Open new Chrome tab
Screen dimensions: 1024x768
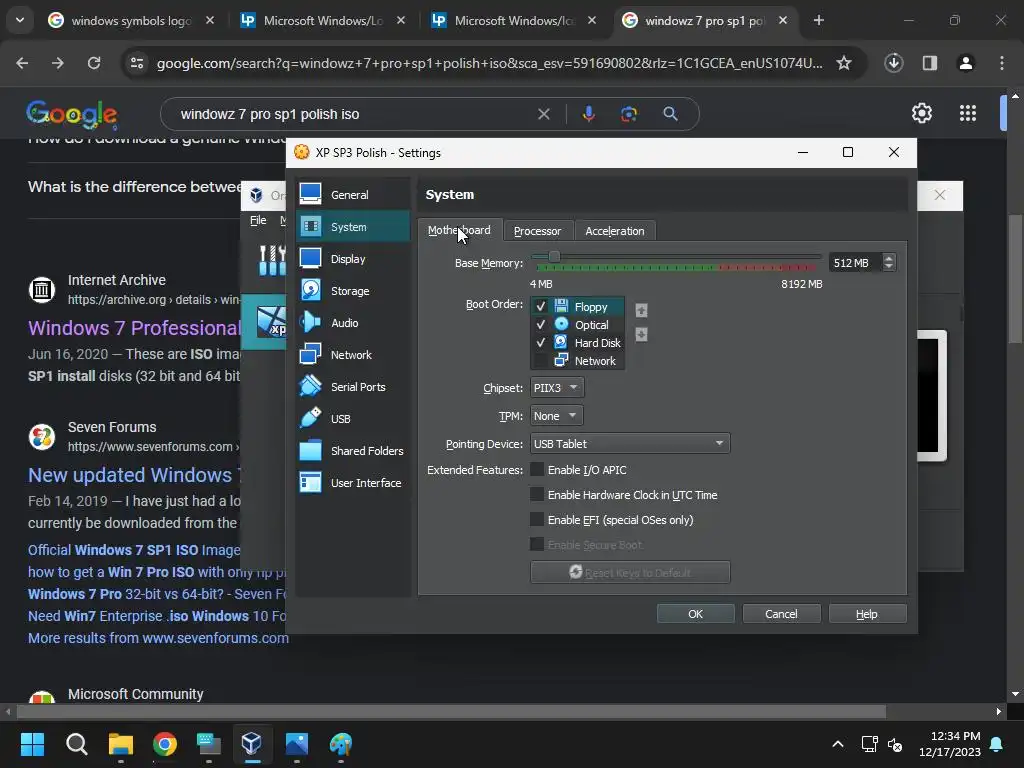click(x=818, y=20)
